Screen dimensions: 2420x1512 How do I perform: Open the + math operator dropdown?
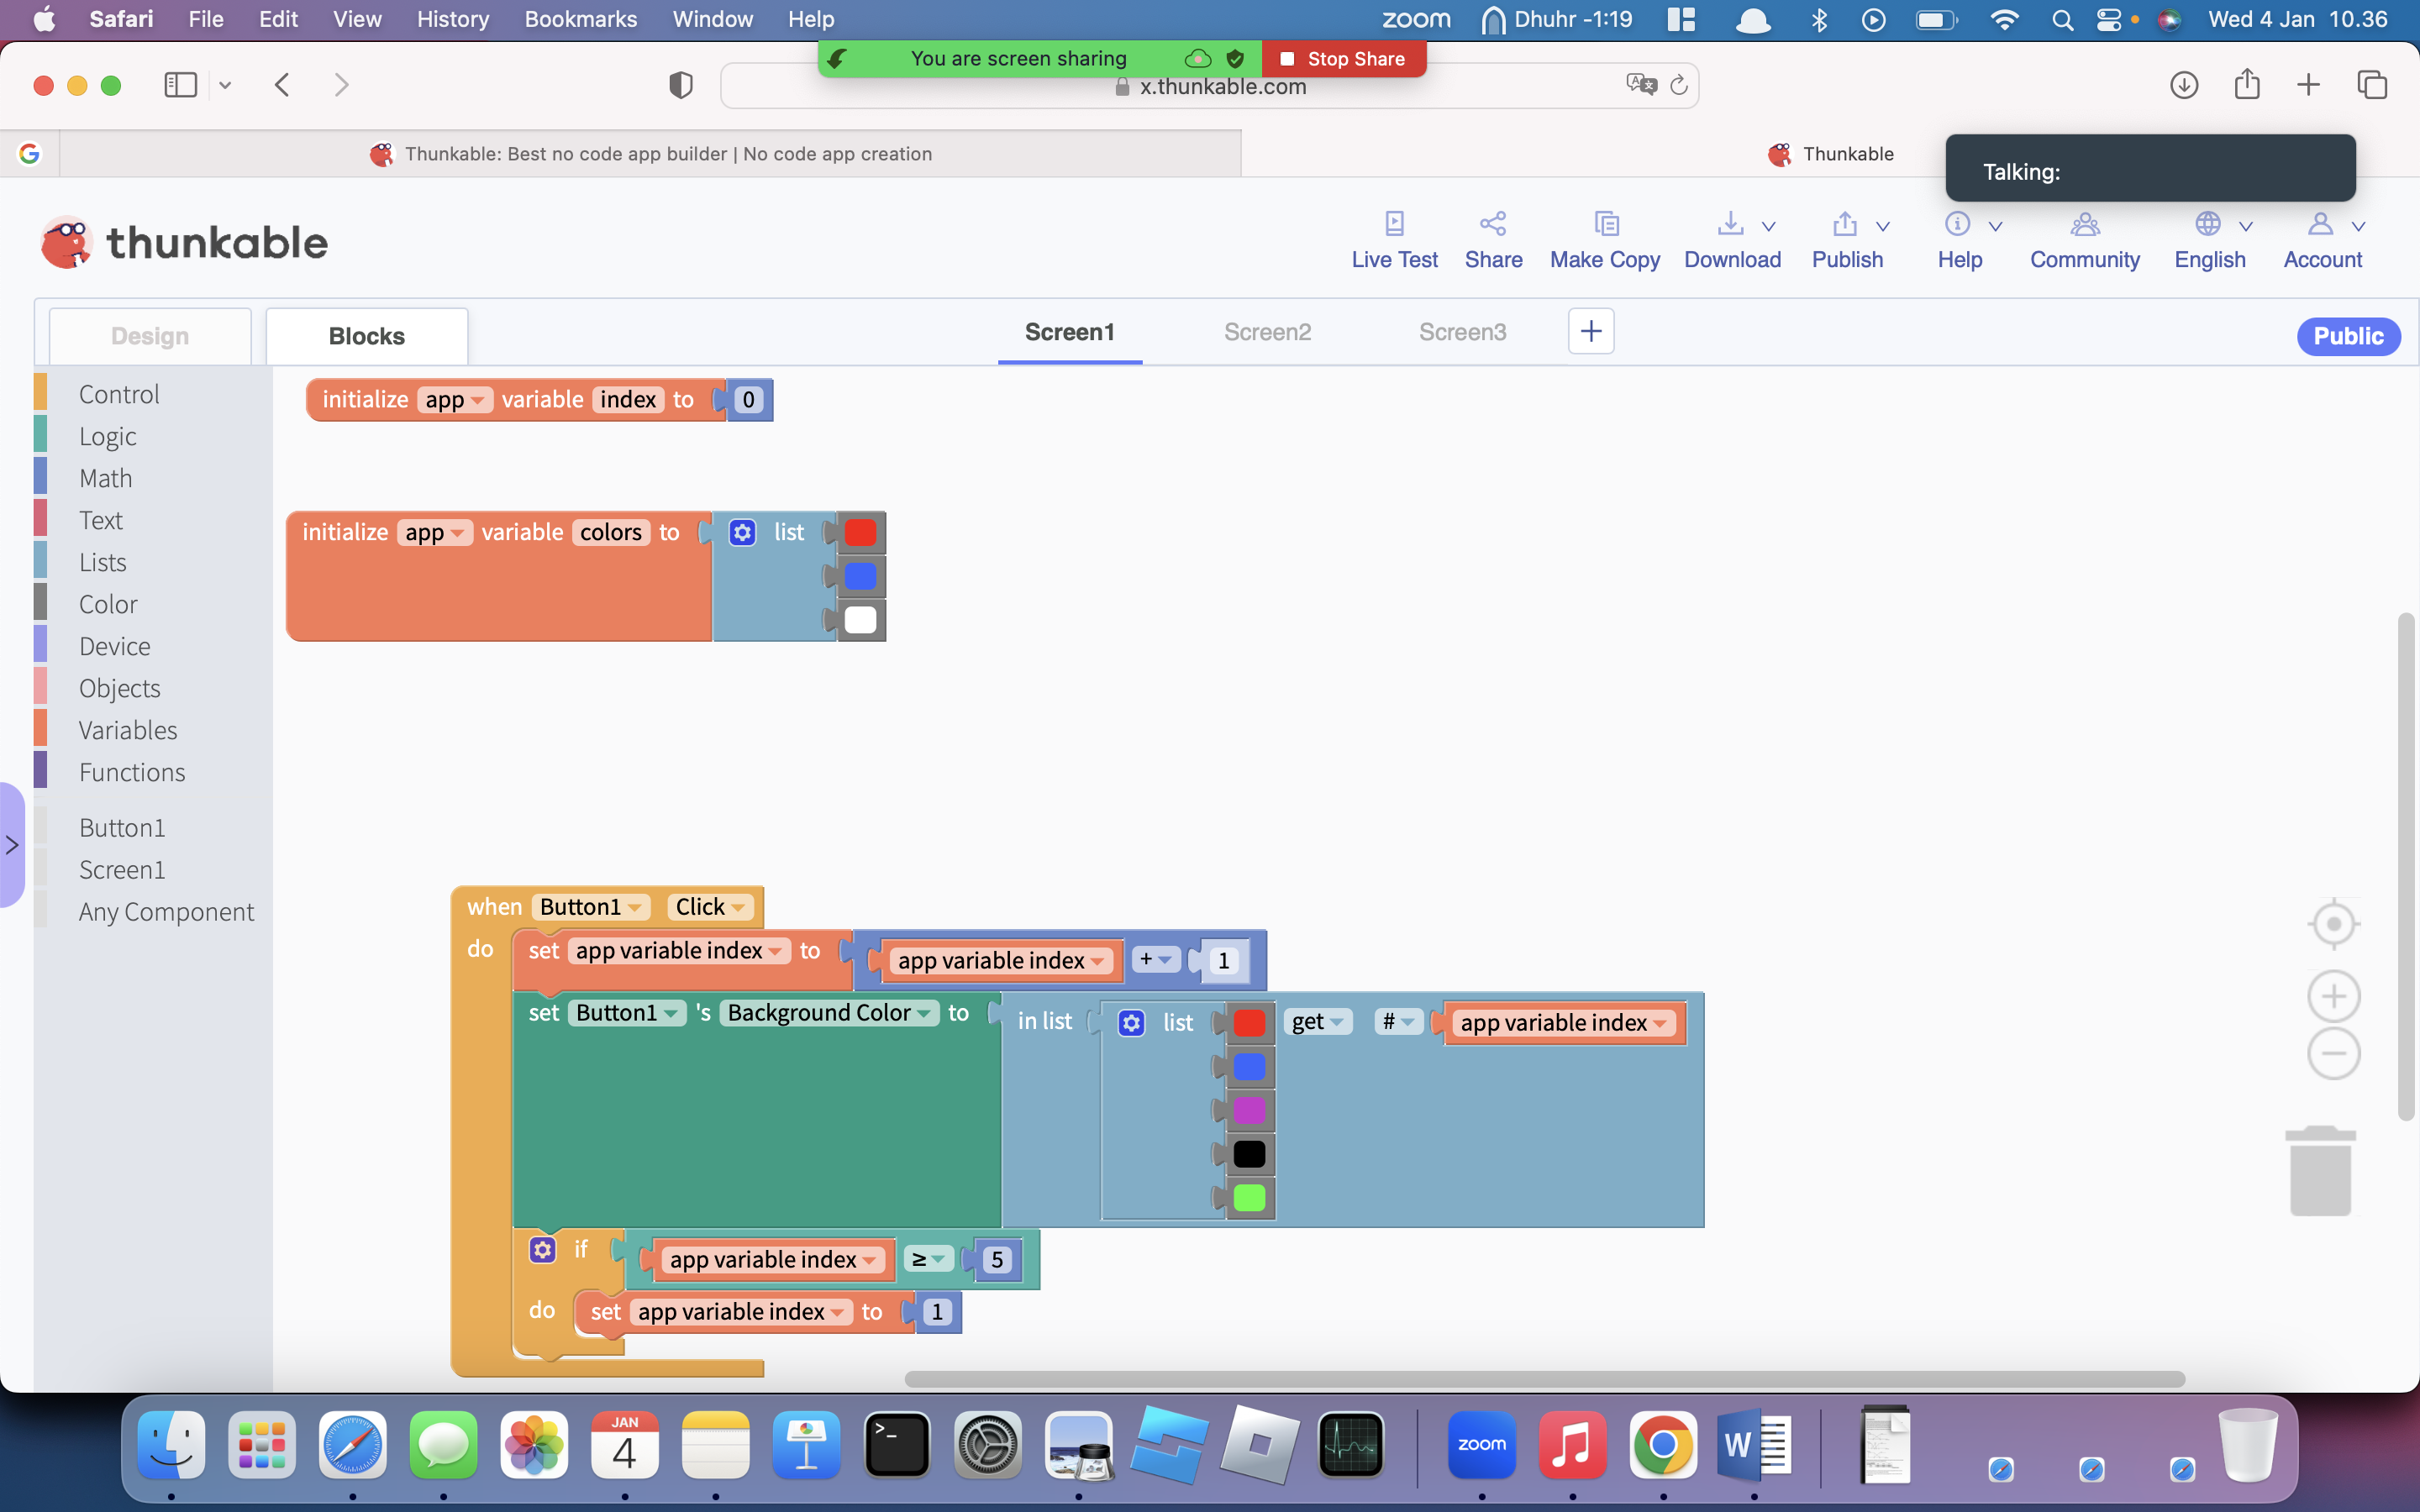point(1155,960)
